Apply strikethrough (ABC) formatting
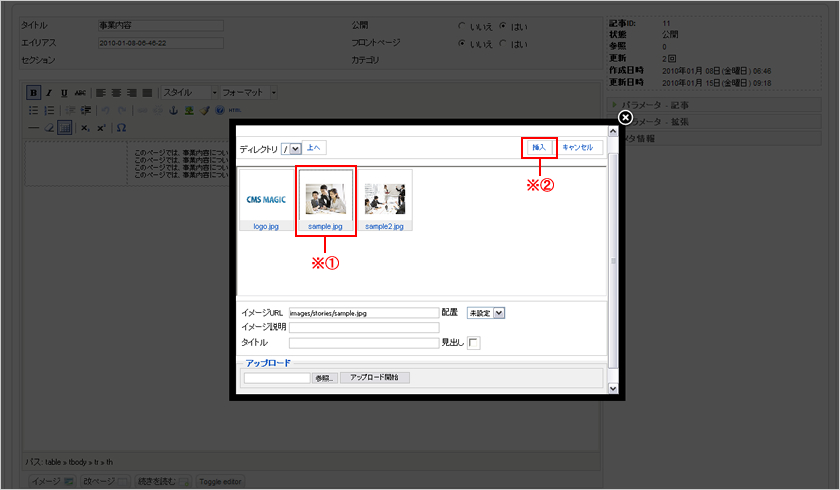Screen dimensions: 840x490 [80, 93]
